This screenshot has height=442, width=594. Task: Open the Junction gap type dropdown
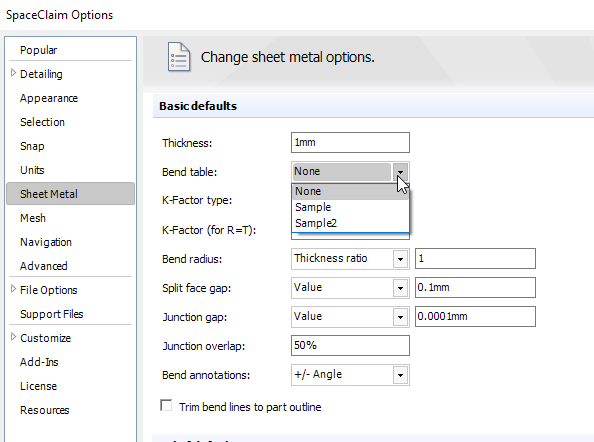point(400,317)
